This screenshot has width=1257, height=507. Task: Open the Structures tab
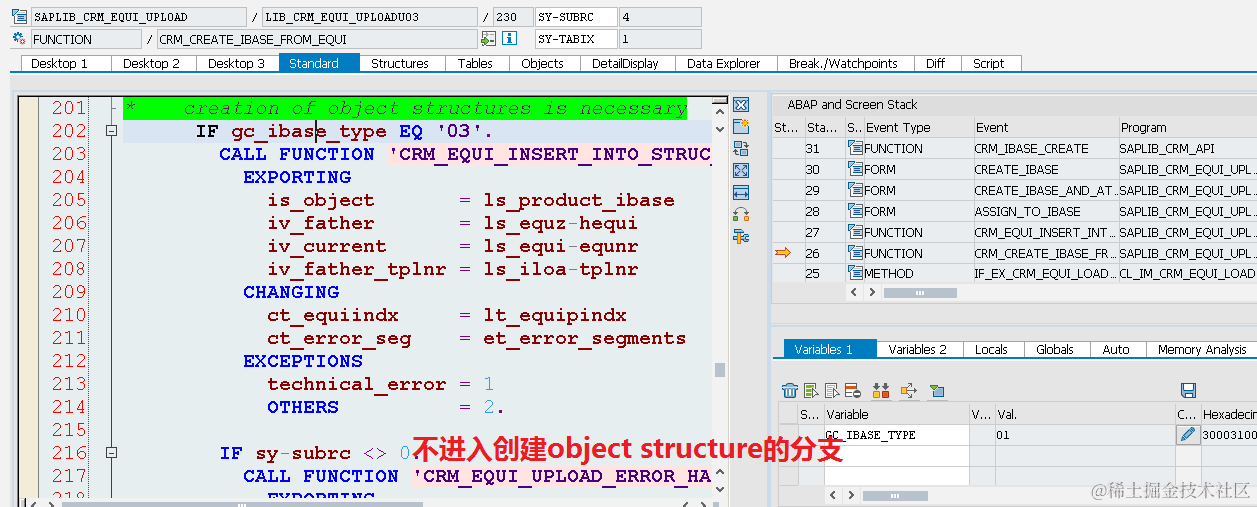pos(400,63)
